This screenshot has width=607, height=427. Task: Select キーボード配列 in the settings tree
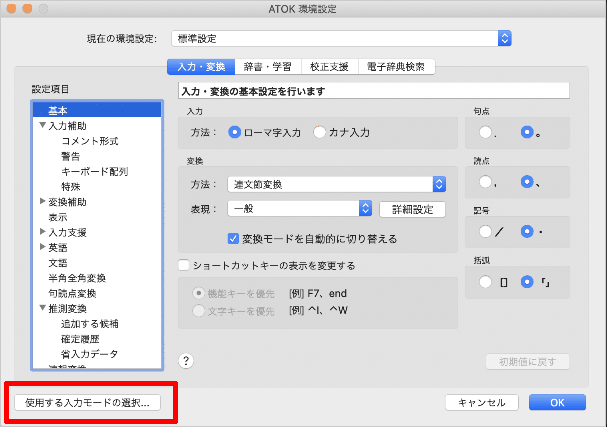94,171
